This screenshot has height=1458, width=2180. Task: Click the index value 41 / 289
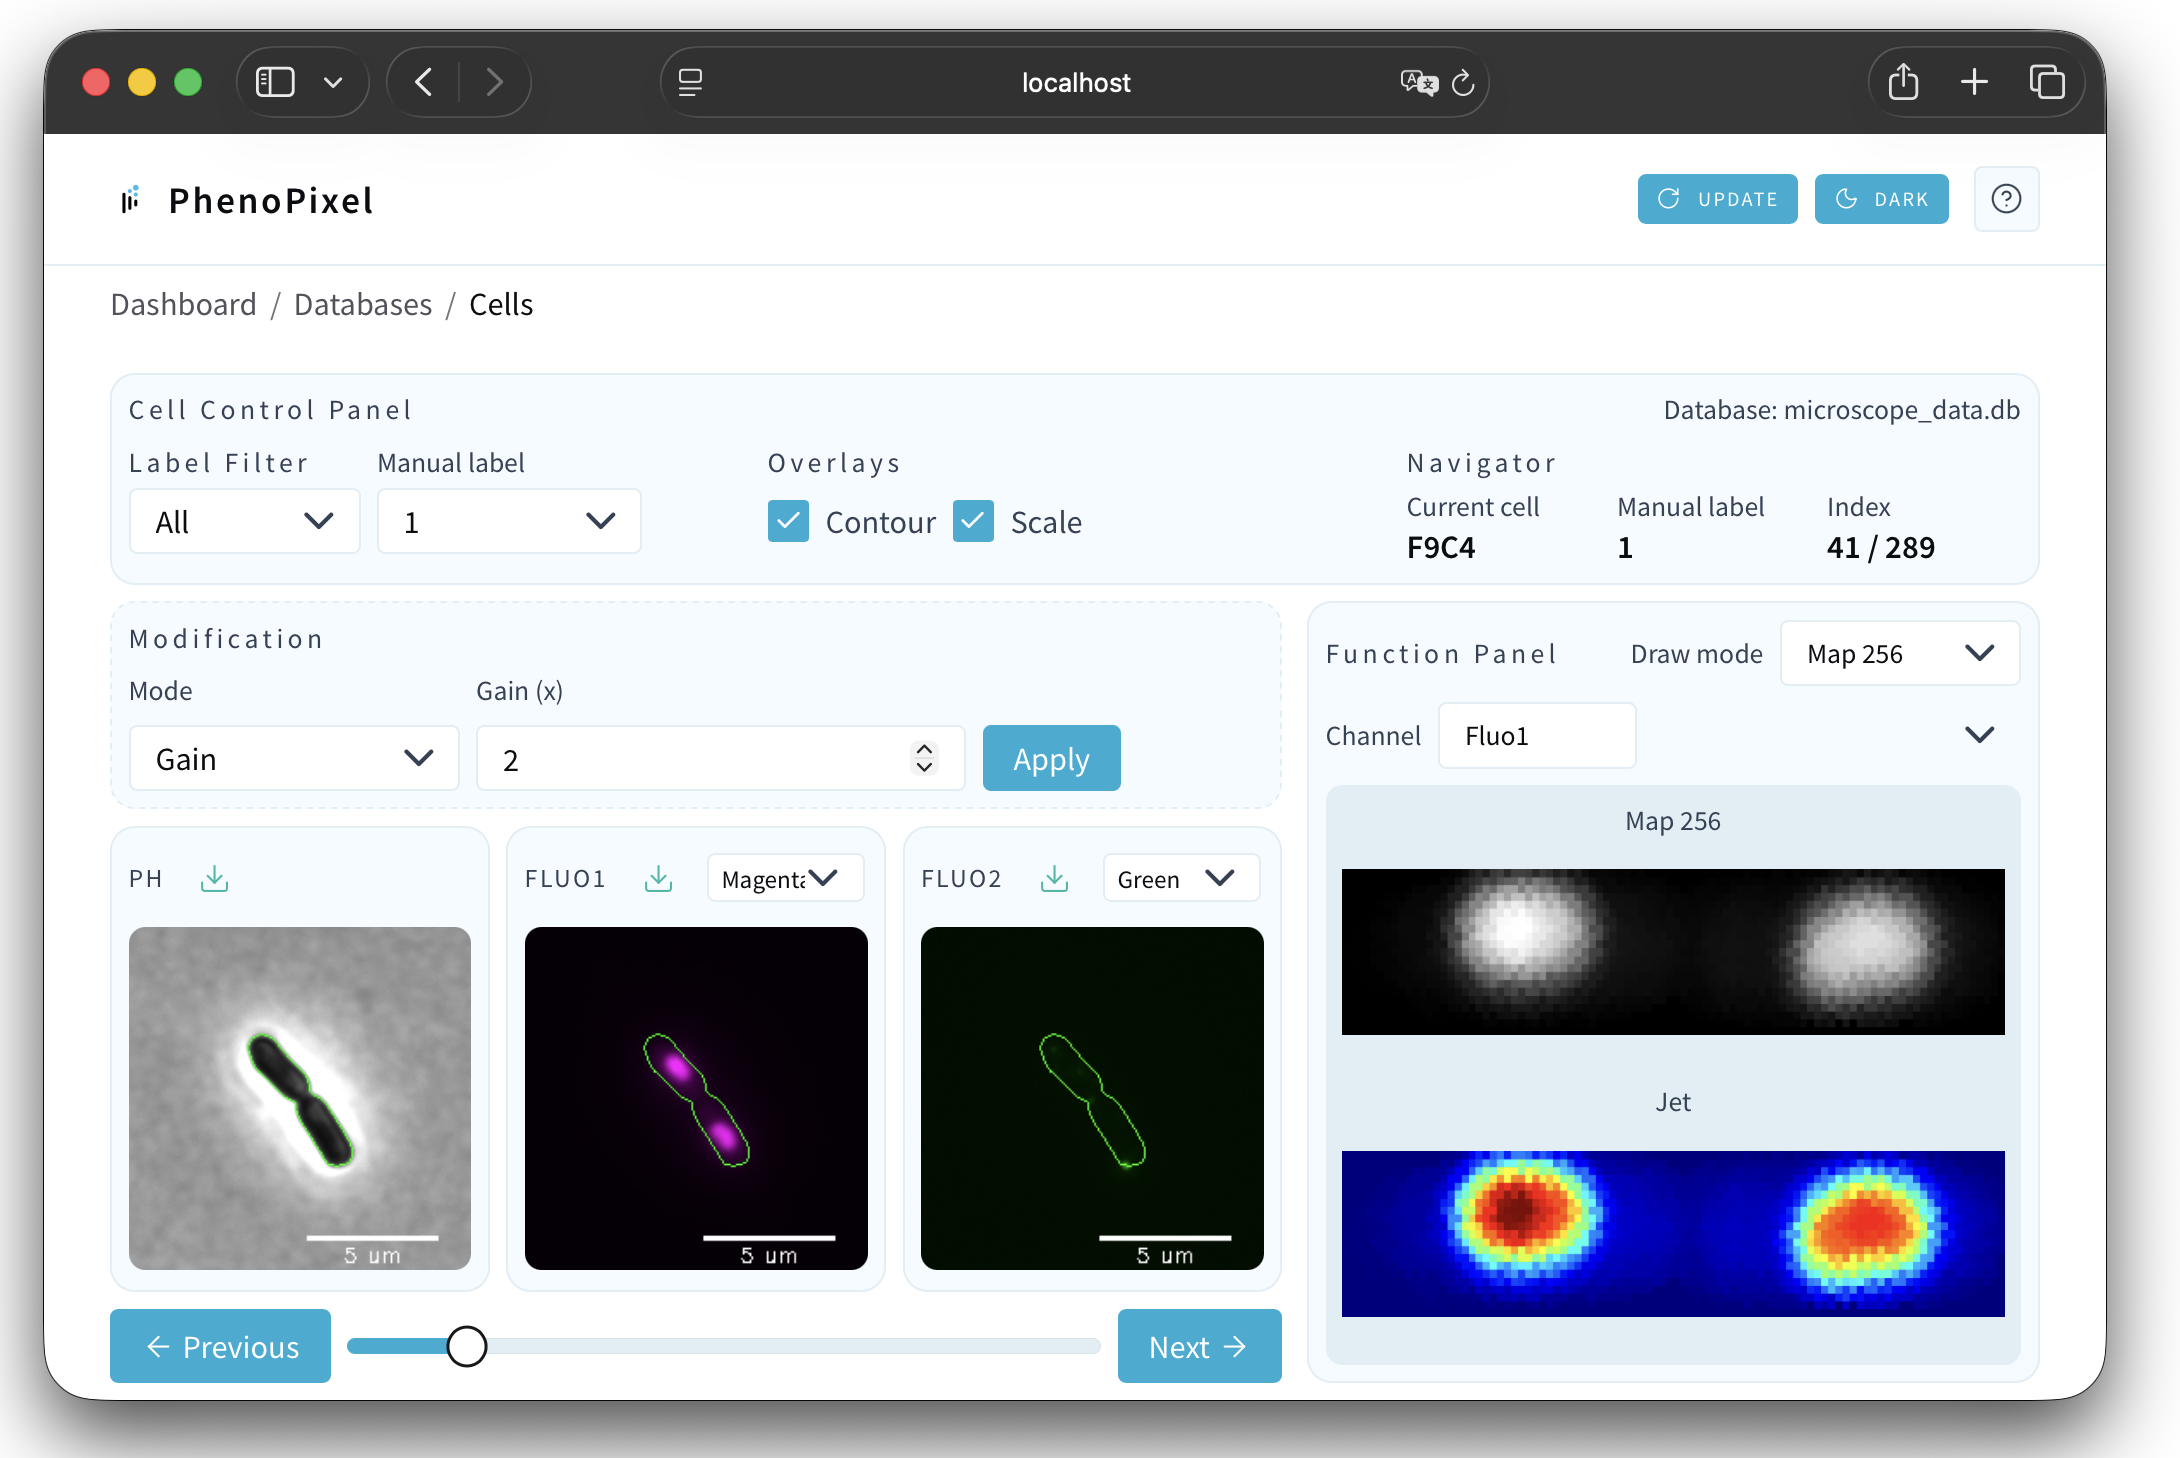coord(1880,547)
